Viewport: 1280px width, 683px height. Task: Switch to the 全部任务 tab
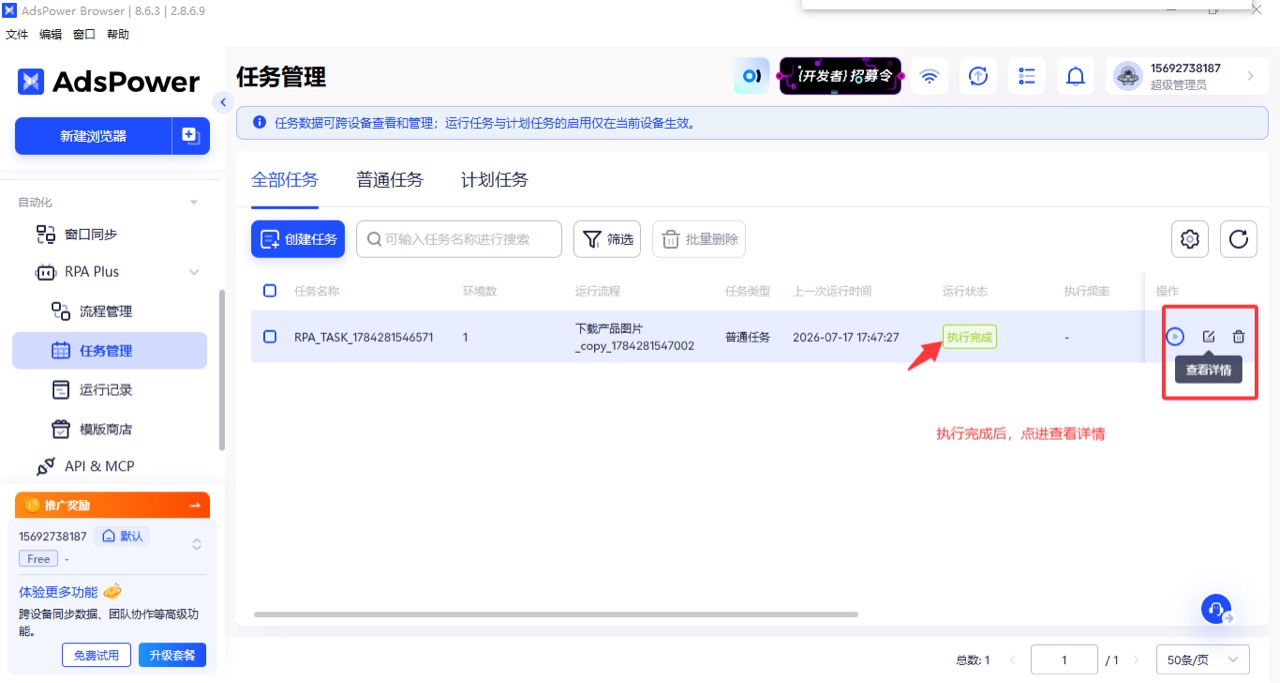[x=285, y=180]
